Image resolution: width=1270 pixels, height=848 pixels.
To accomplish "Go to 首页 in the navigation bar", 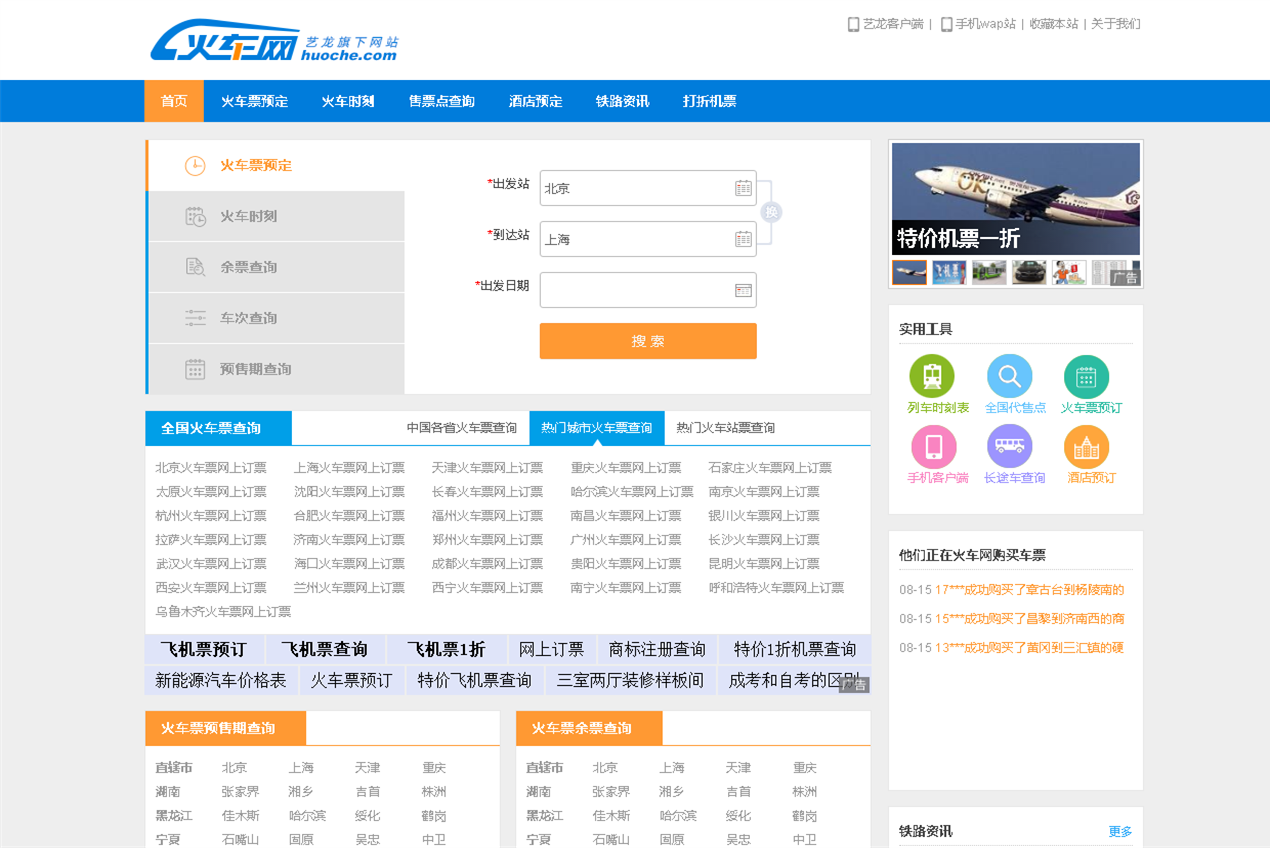I will tap(174, 101).
